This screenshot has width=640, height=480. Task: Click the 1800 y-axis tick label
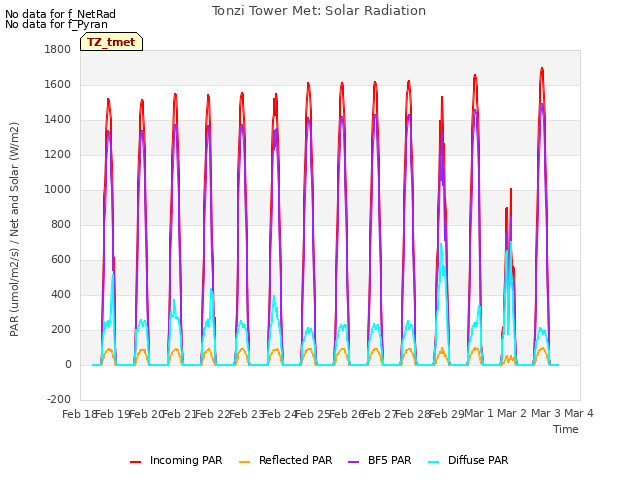(x=58, y=50)
